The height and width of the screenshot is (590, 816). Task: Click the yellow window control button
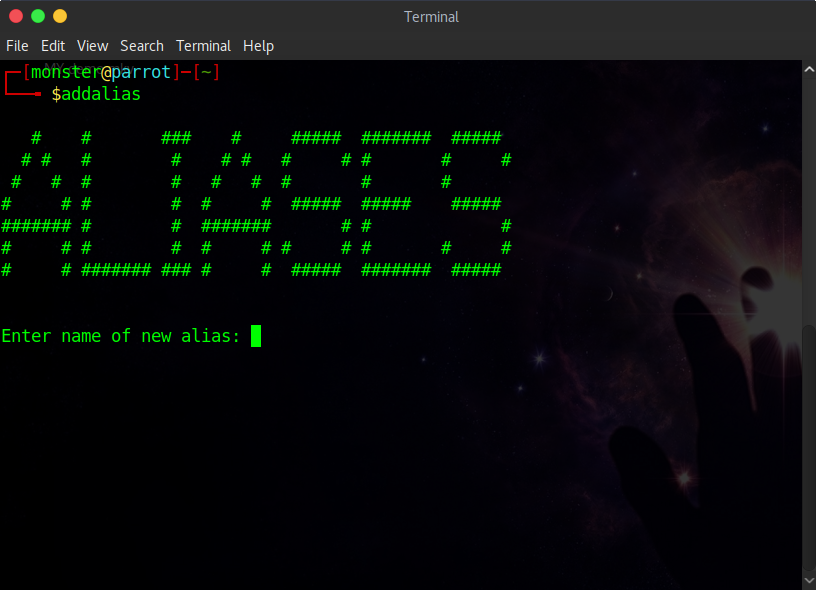60,16
